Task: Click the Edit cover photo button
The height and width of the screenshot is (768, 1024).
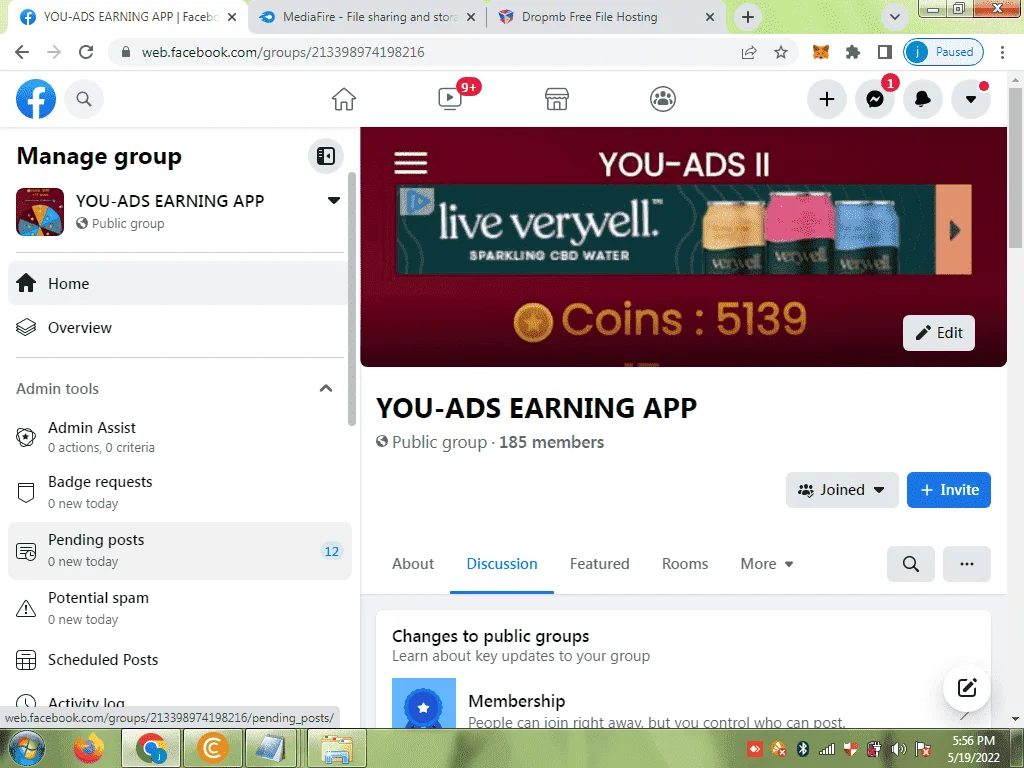Action: coord(938,333)
